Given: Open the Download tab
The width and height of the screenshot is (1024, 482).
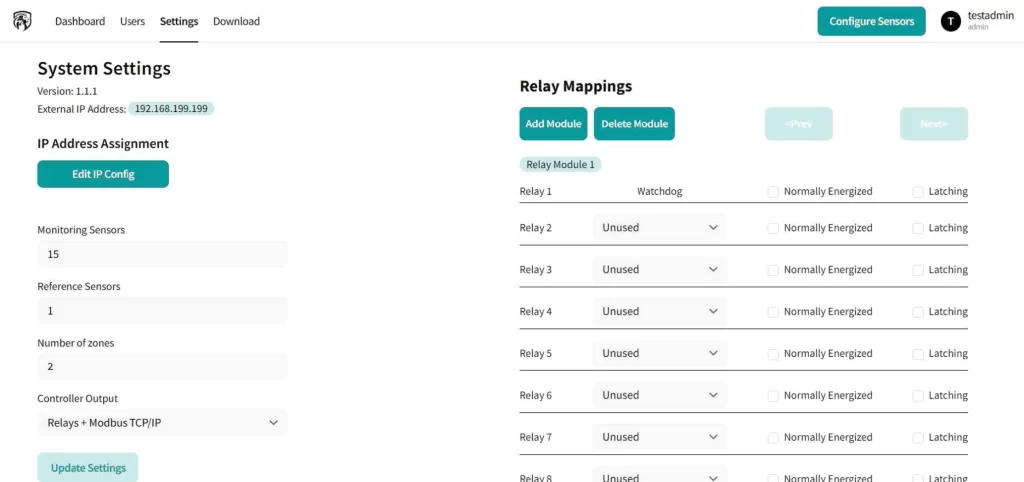Looking at the screenshot, I should [x=236, y=21].
